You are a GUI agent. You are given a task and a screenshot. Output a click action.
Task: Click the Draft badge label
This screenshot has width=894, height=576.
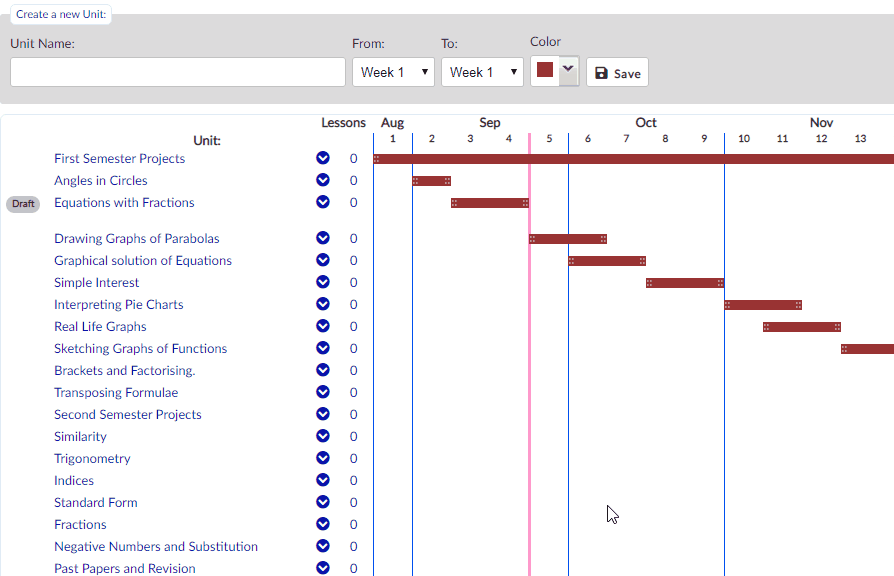(23, 204)
